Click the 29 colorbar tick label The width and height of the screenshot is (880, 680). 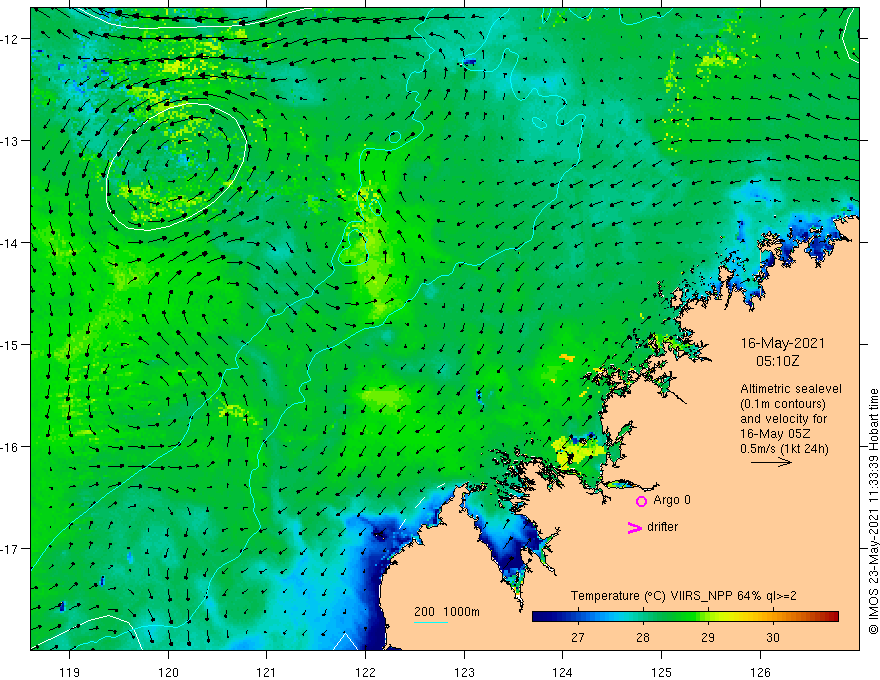click(x=708, y=637)
